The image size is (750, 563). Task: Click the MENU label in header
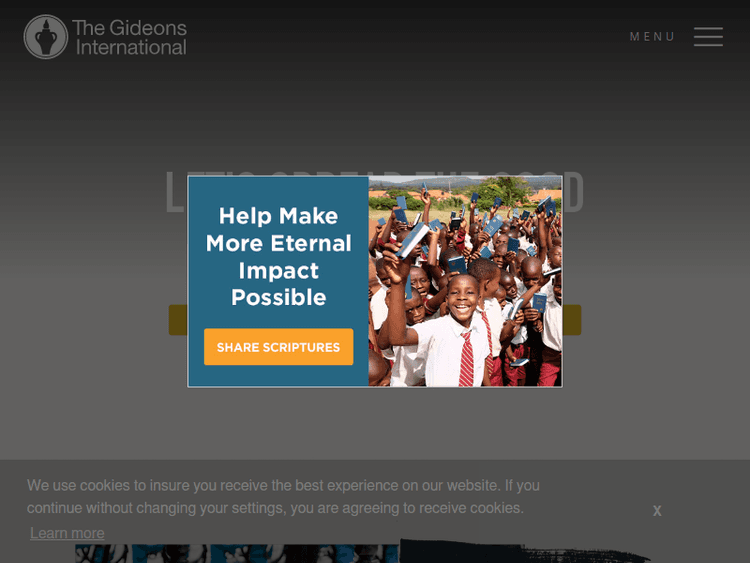[652, 37]
